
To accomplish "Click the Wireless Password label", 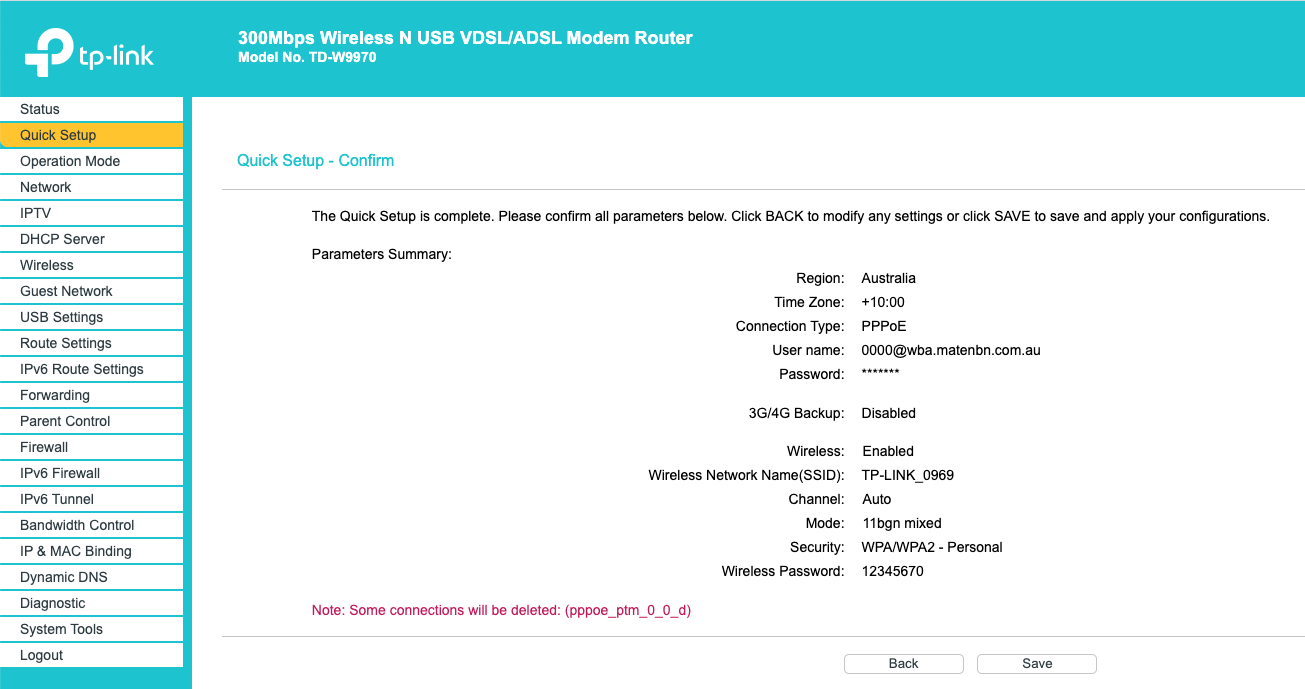I will [x=784, y=571].
